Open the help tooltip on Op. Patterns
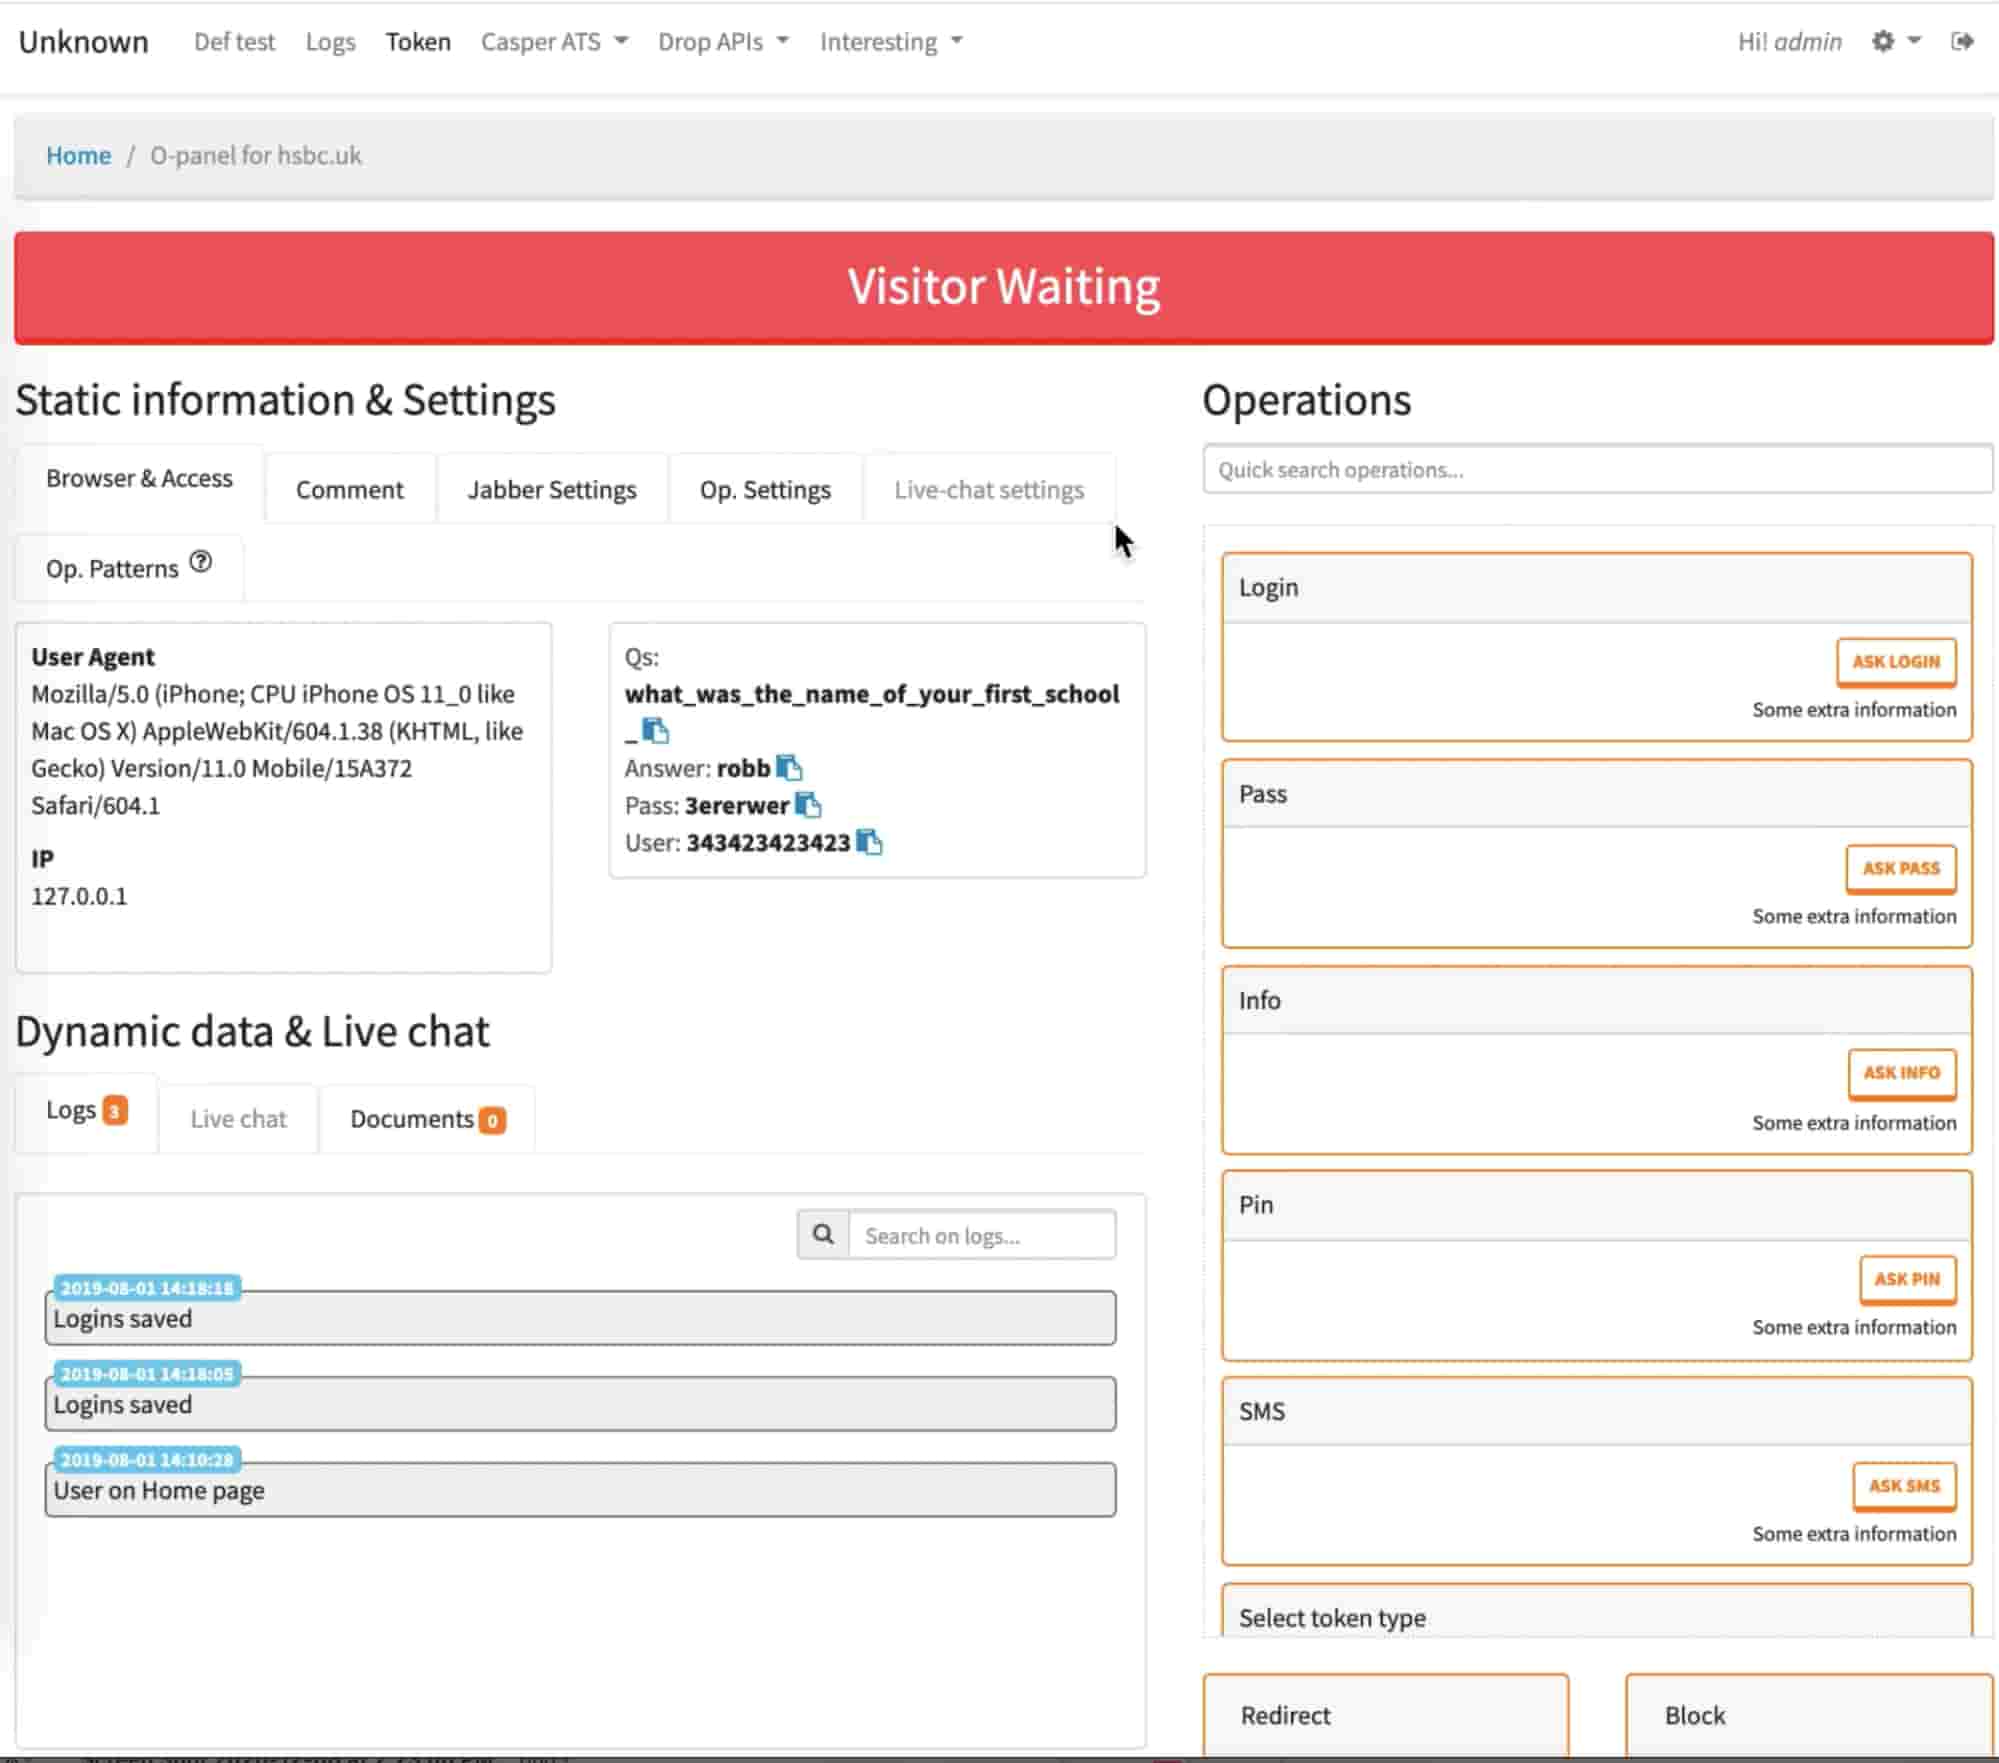Screen dimensions: 1999x1763 tap(201, 563)
